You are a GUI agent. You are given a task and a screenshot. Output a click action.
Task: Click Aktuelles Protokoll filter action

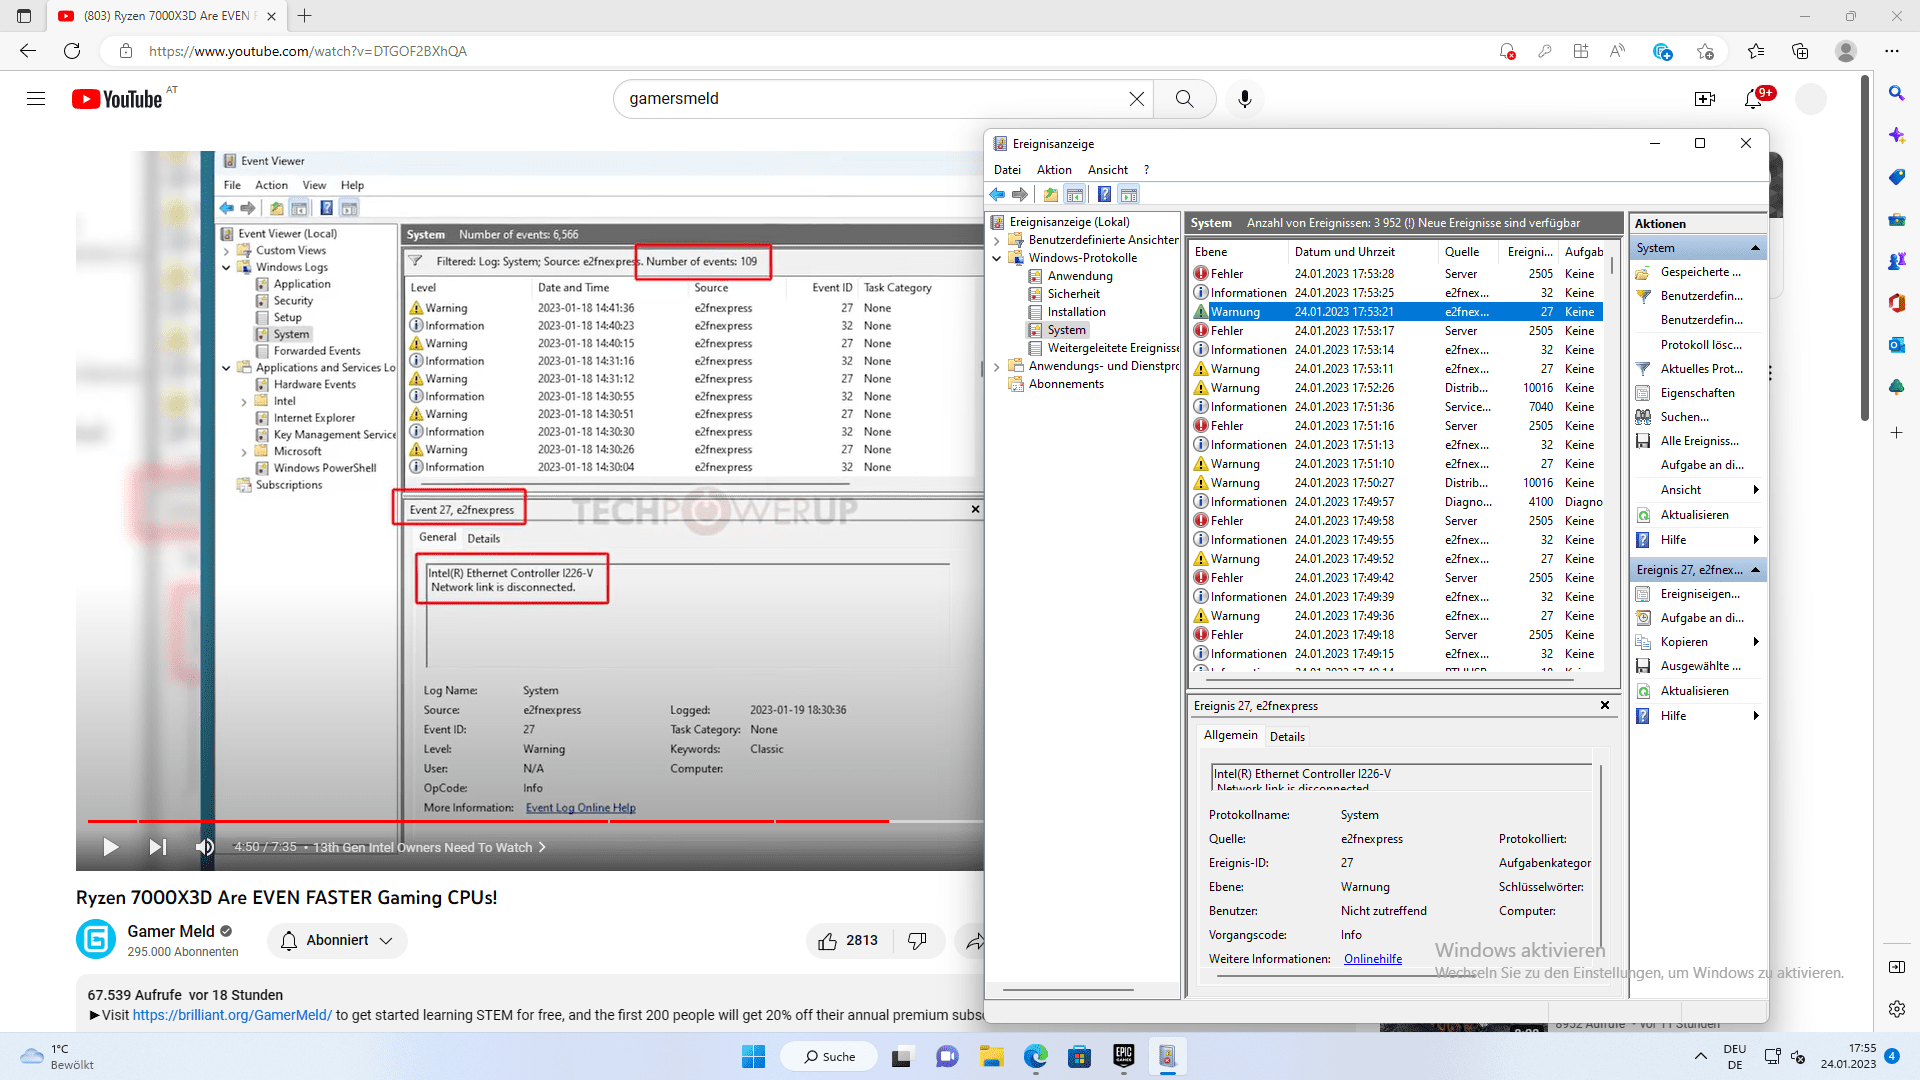point(1701,369)
